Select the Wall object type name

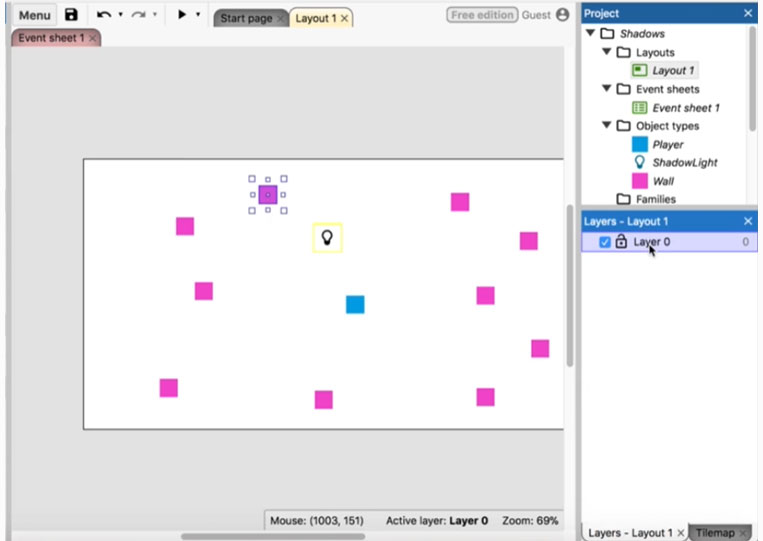(663, 181)
